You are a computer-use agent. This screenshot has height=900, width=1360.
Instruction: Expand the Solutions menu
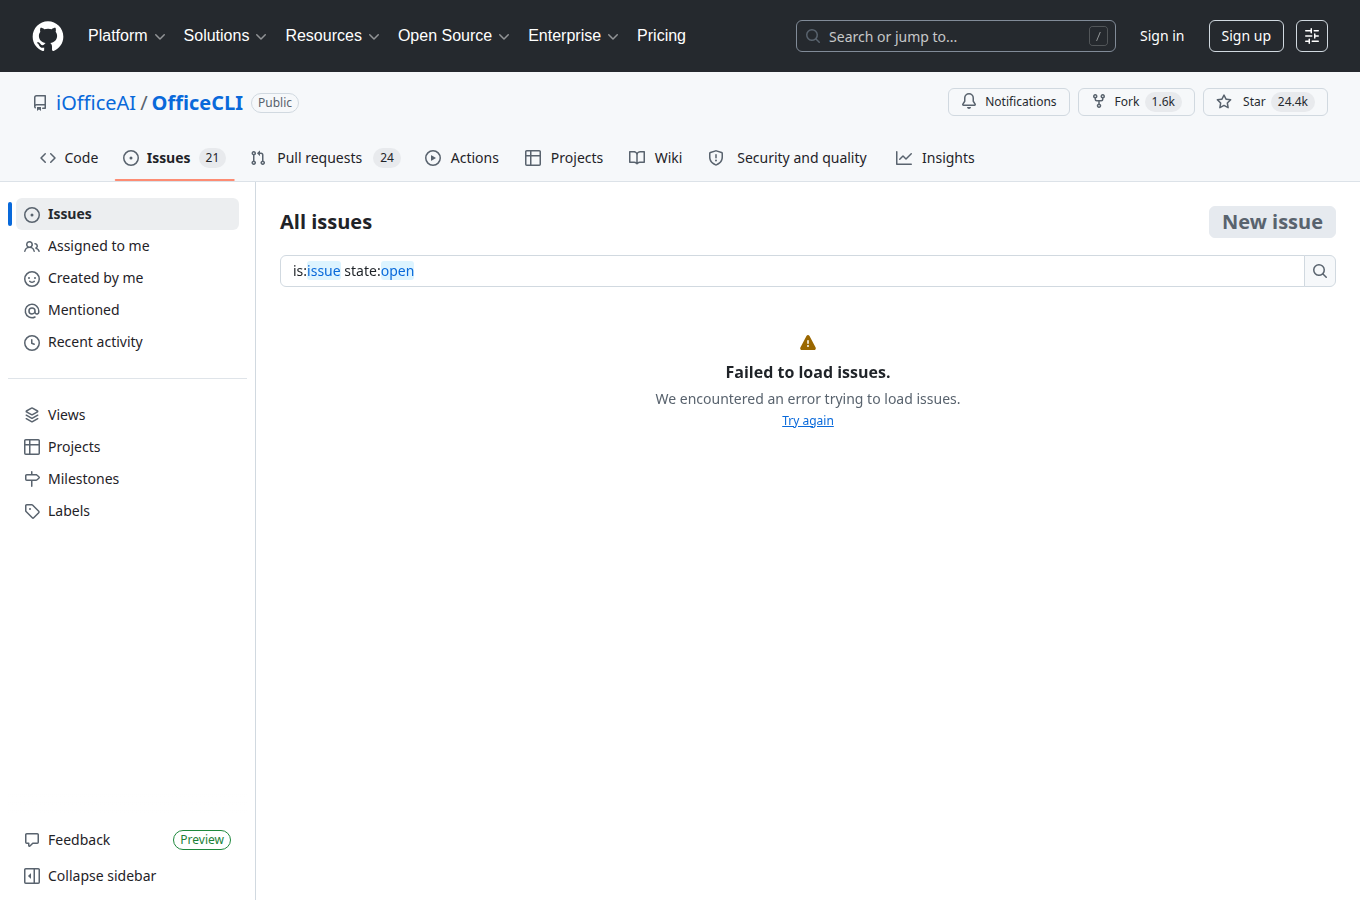click(x=225, y=36)
